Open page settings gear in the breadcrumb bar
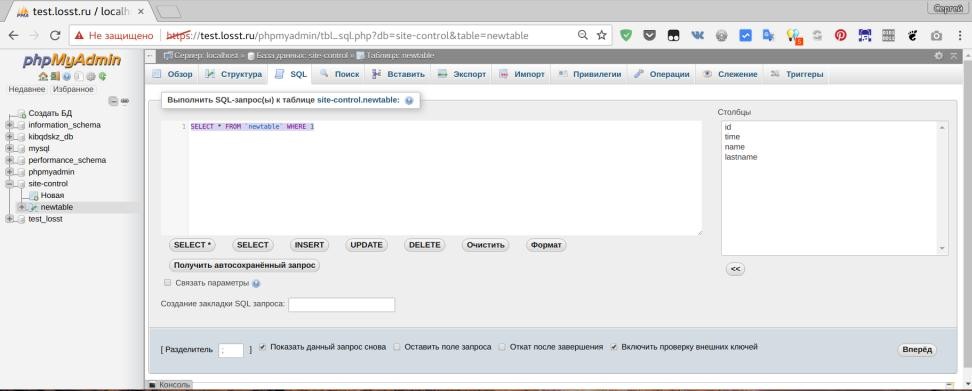 pos(939,56)
